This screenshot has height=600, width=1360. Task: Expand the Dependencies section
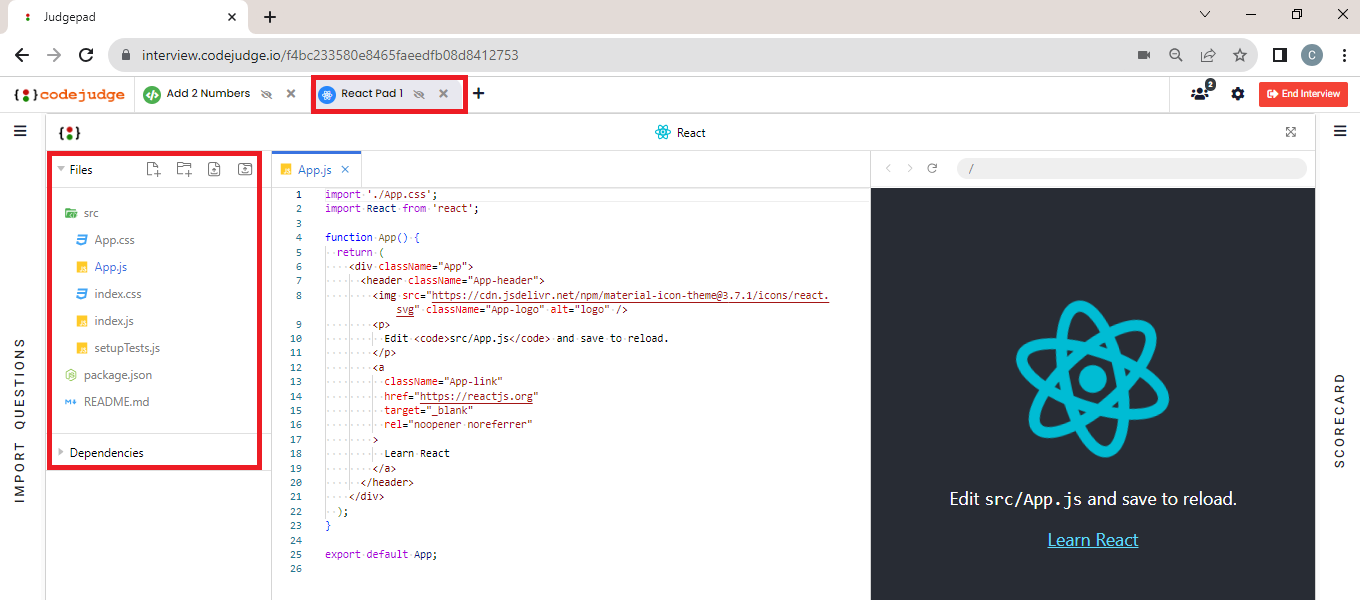pyautogui.click(x=61, y=452)
